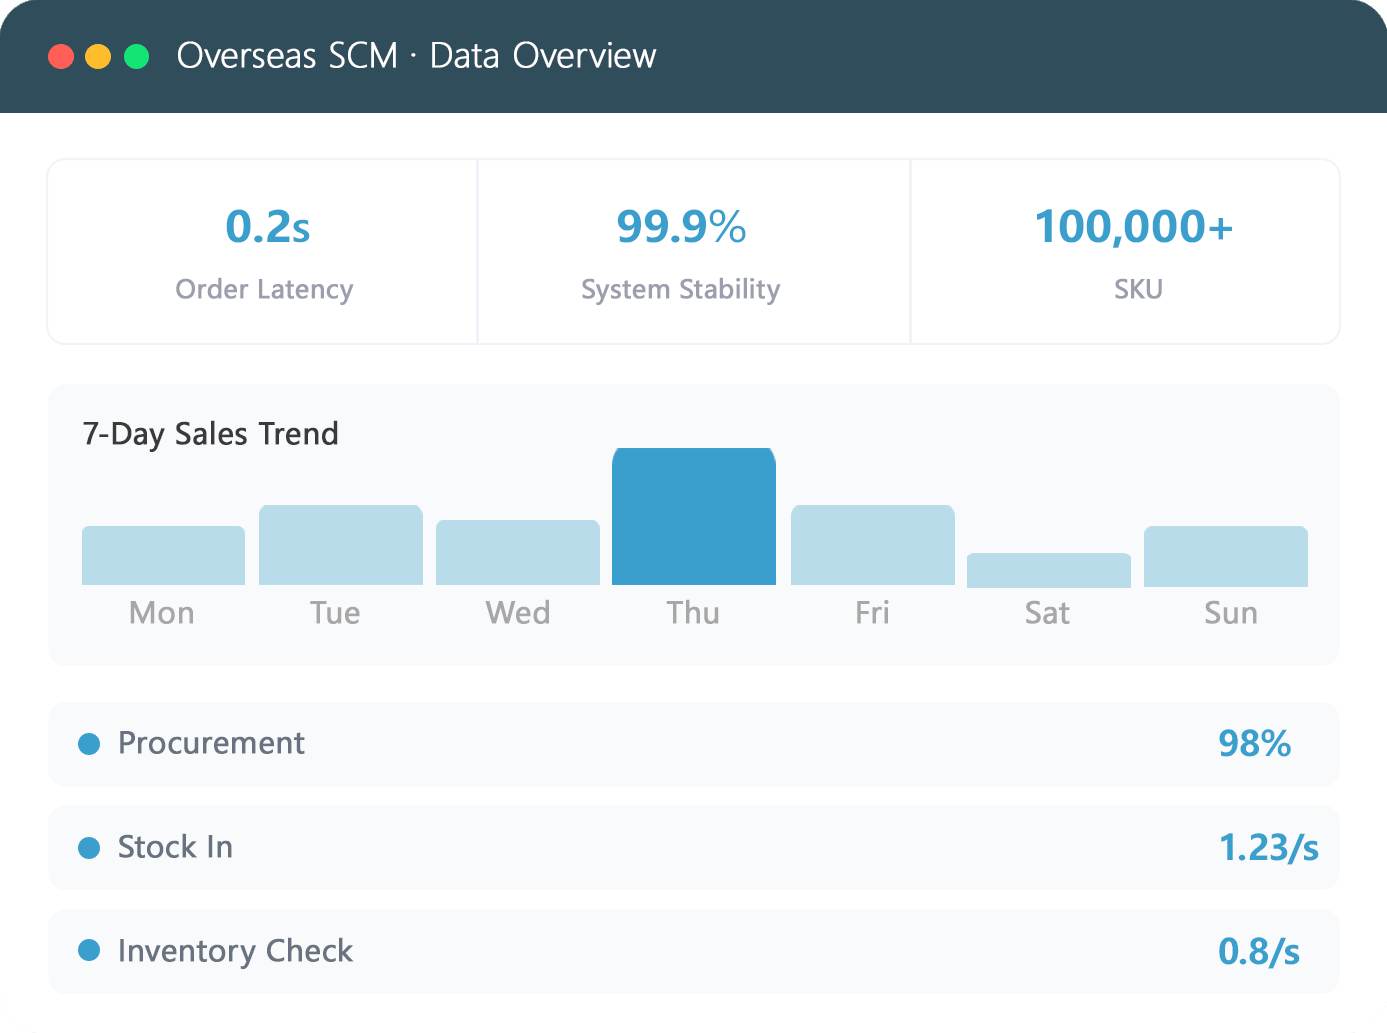1387x1033 pixels.
Task: Click the System Stability label
Action: [x=680, y=290]
